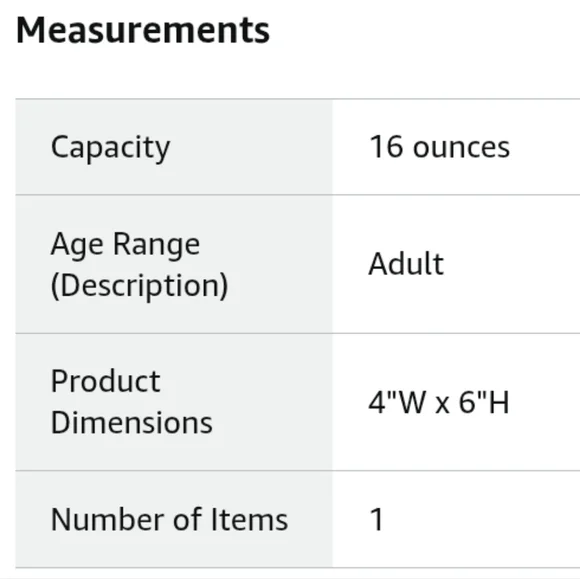
Task: Select the Number of Items label
Action: [x=169, y=519]
